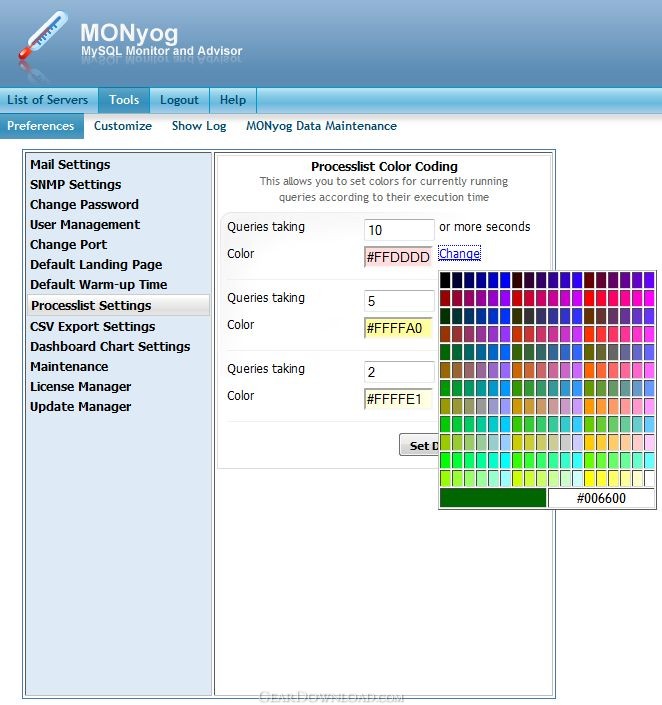Open the List of Servers tab

click(x=48, y=100)
